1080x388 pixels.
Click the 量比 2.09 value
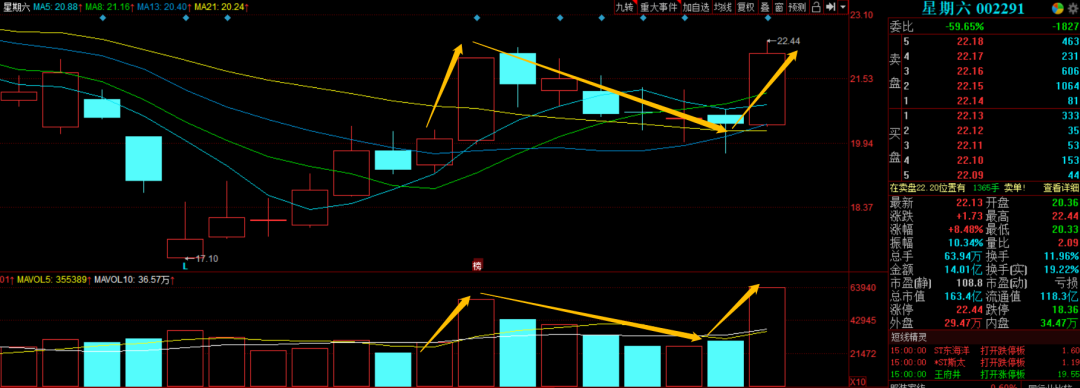pyautogui.click(x=1067, y=243)
